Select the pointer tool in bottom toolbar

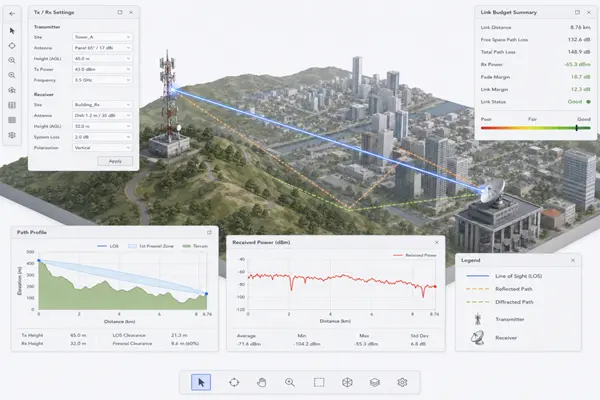201,382
